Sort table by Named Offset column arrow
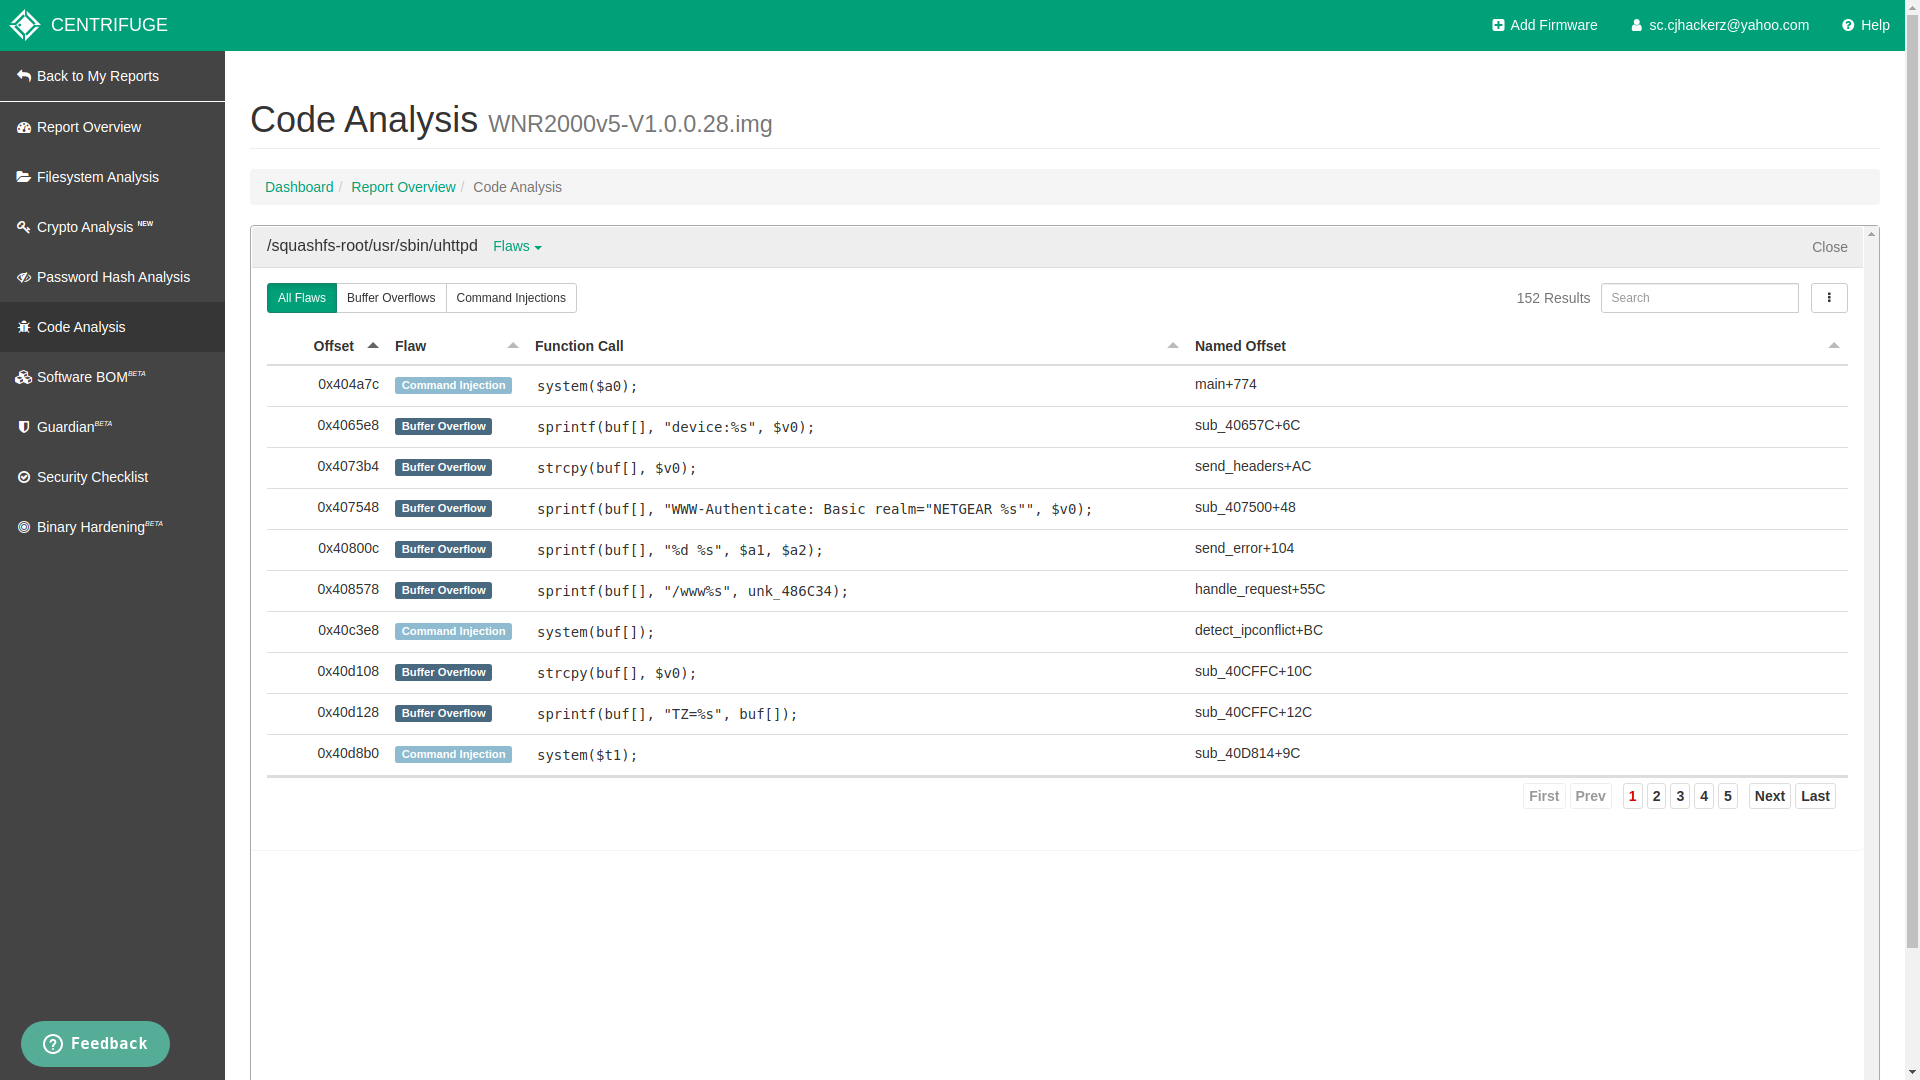Screen dimensions: 1920x1080 point(1834,345)
